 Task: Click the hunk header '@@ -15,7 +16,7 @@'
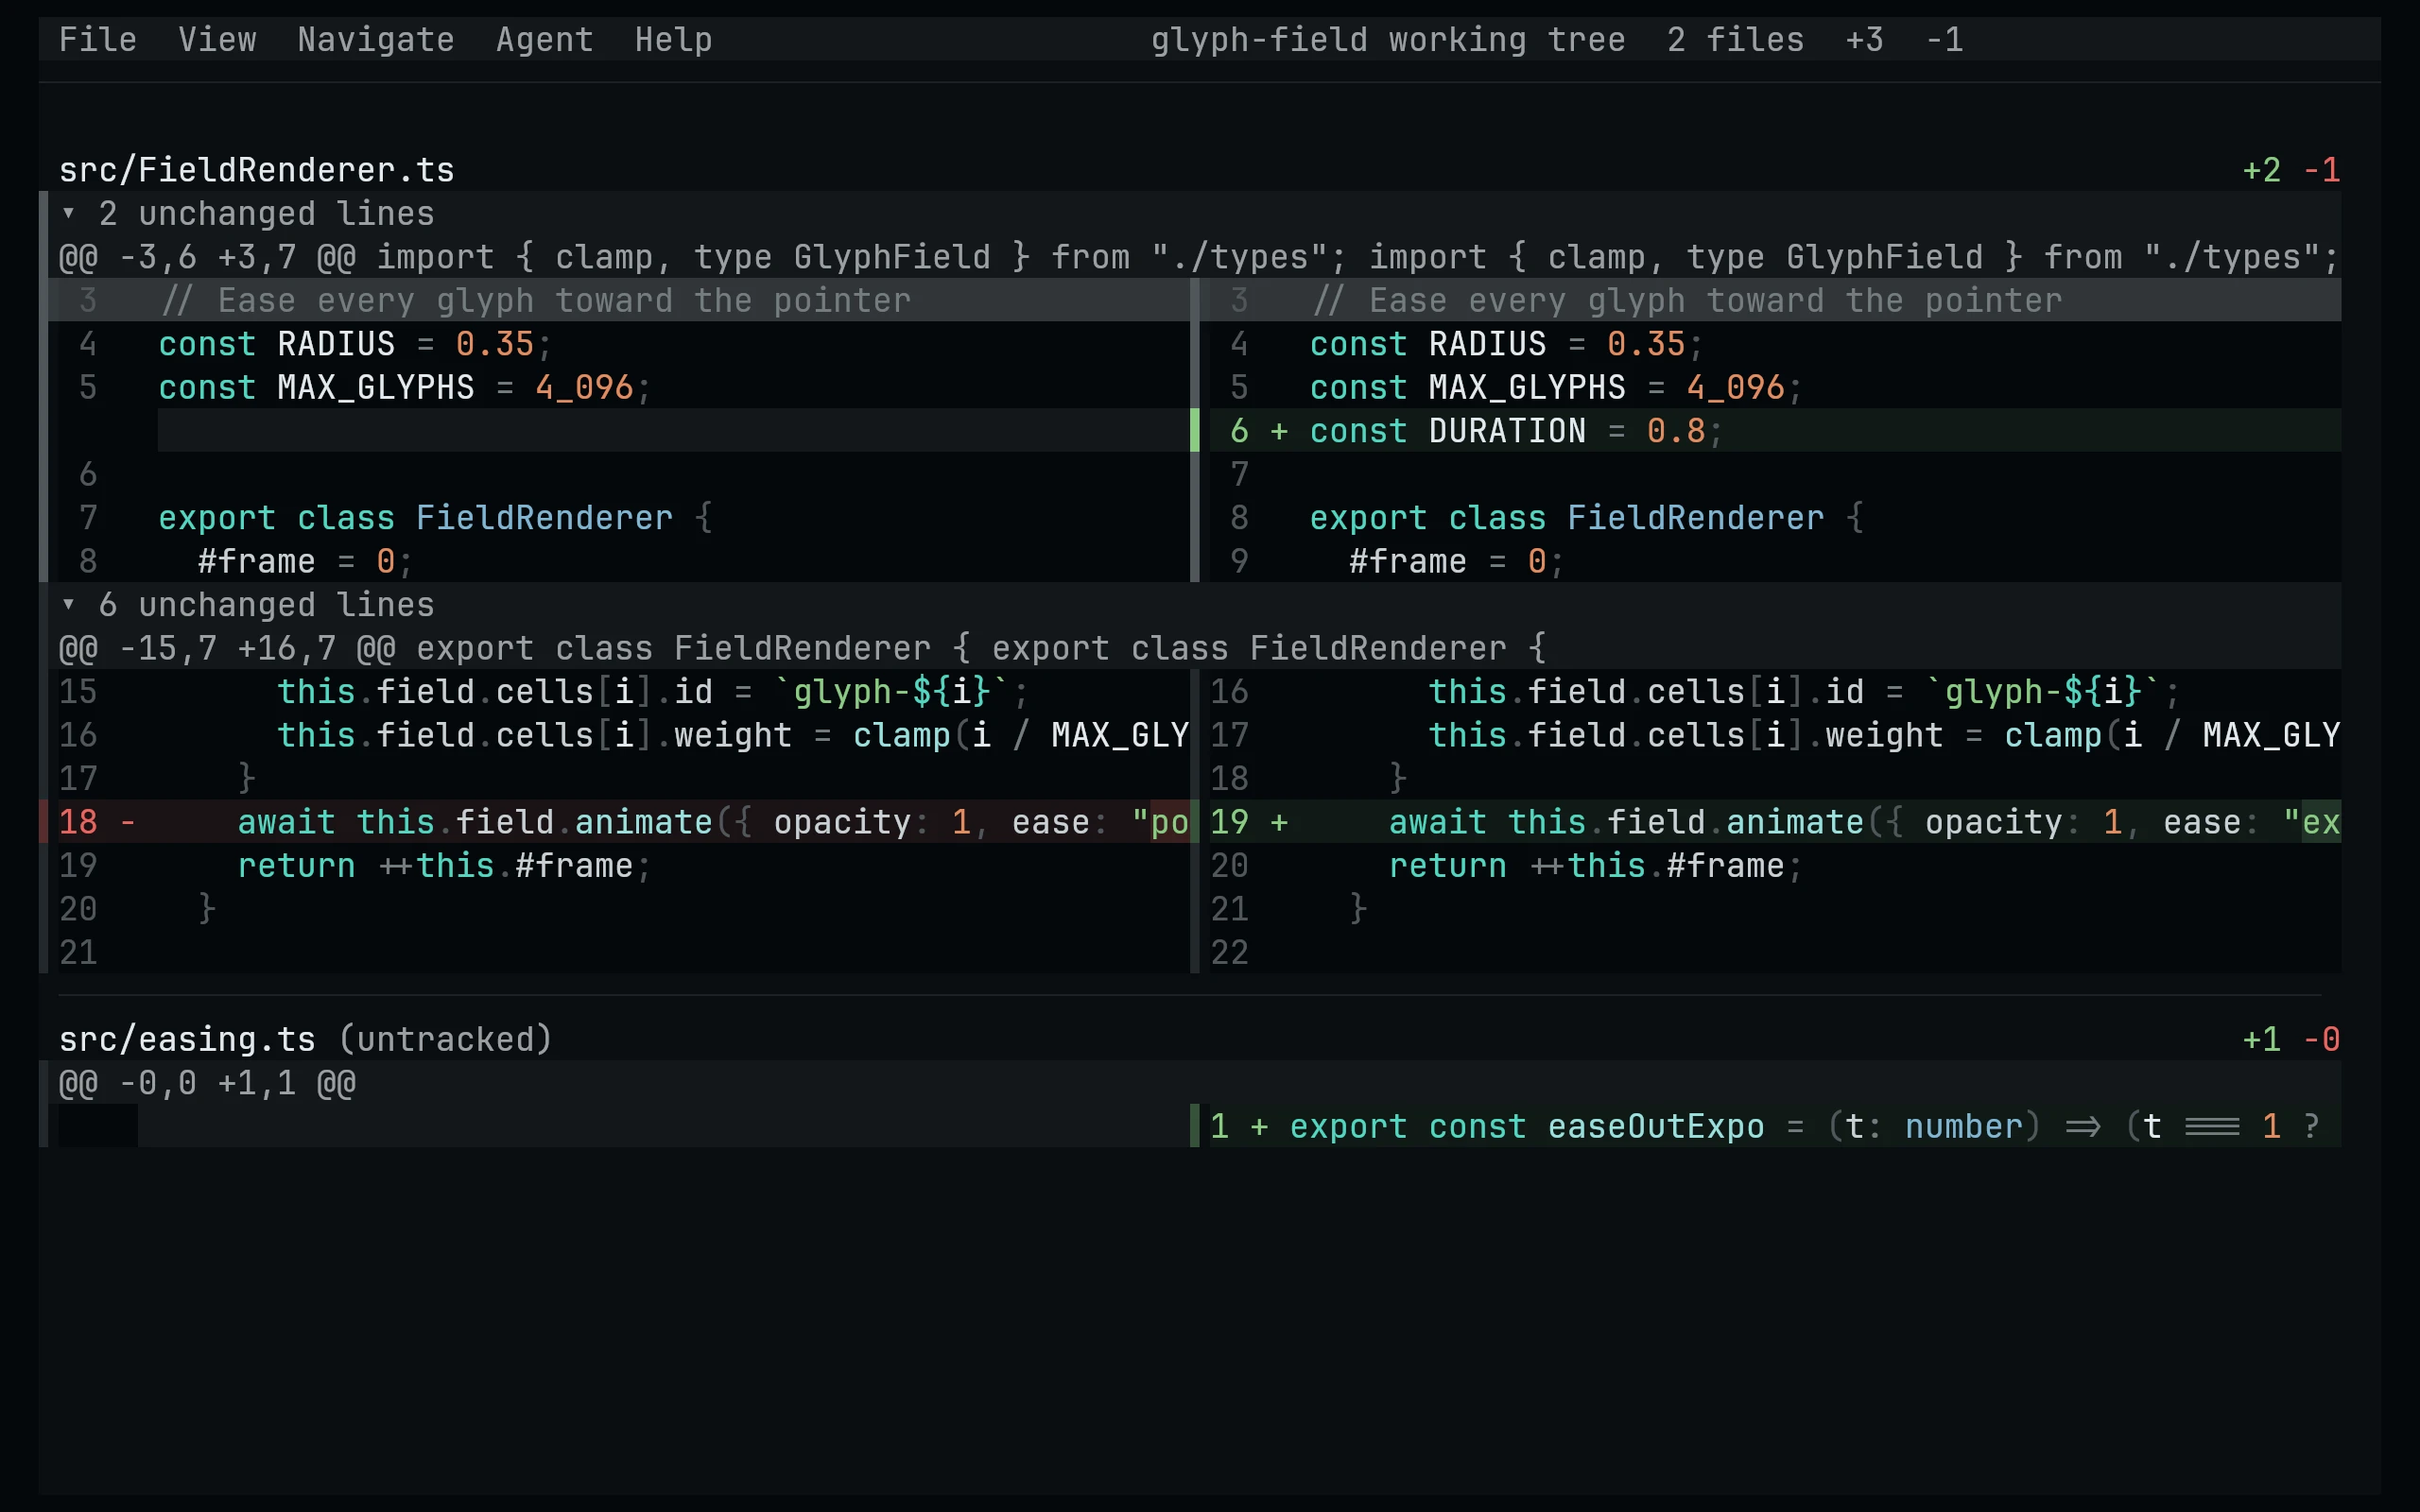1194,648
